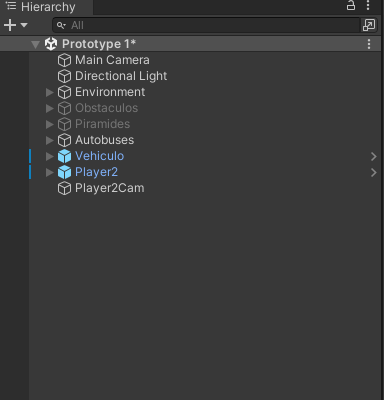Image resolution: width=384 pixels, height=400 pixels.
Task: Open the create dropdown arrow beside plus
Action: (24, 25)
